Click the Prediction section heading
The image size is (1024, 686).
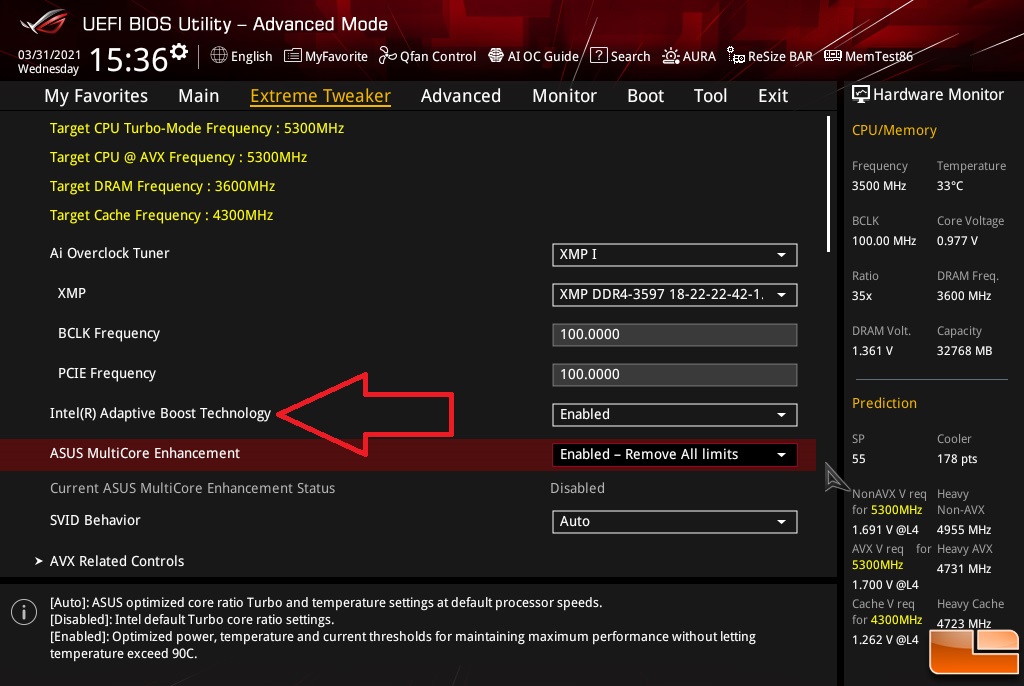pos(884,403)
